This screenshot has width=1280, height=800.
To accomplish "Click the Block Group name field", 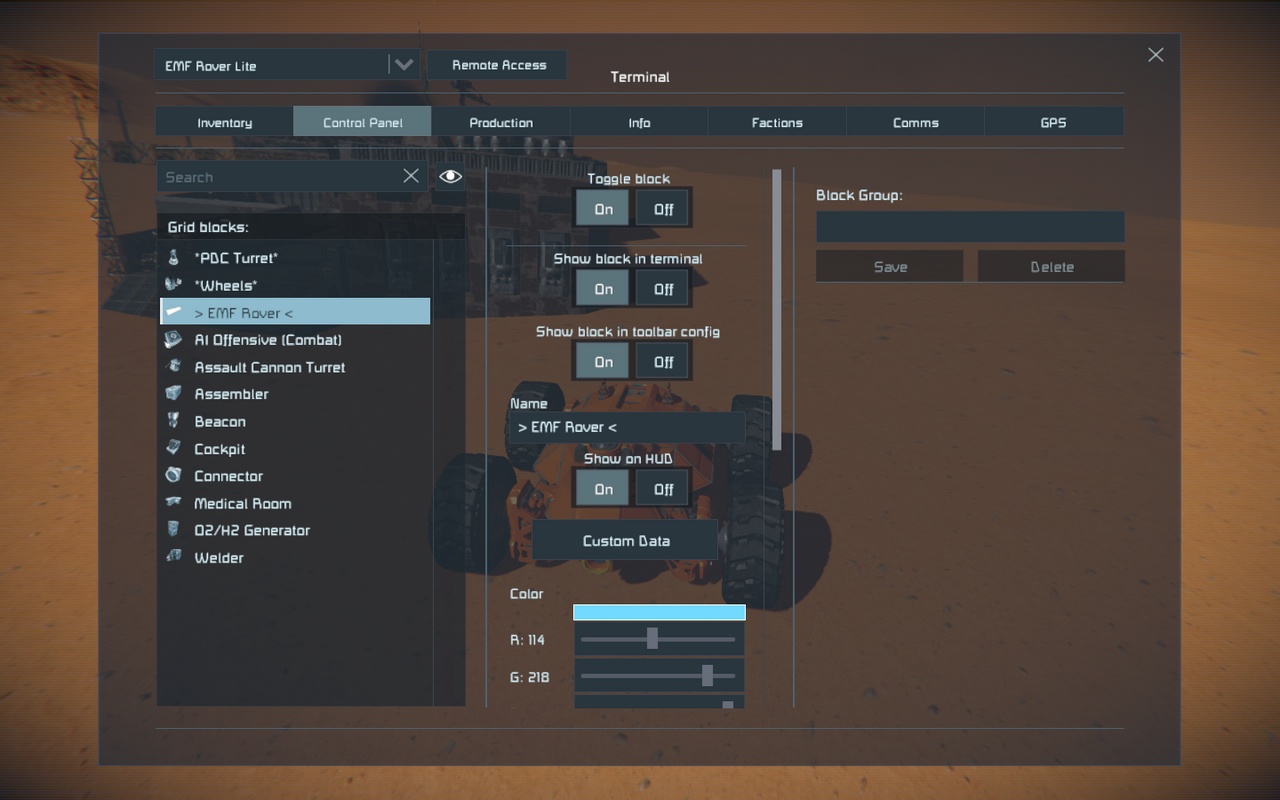I will coord(970,226).
